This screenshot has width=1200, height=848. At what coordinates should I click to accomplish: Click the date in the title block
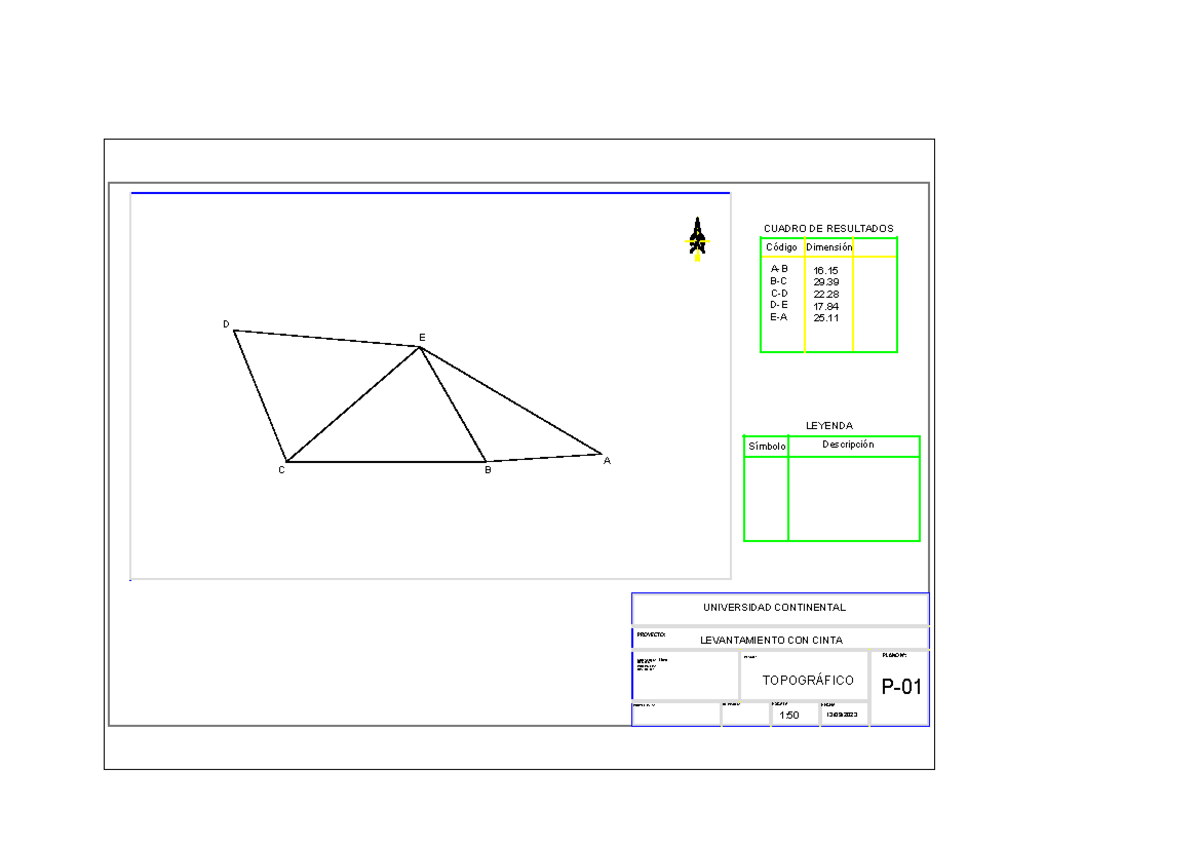pyautogui.click(x=842, y=715)
